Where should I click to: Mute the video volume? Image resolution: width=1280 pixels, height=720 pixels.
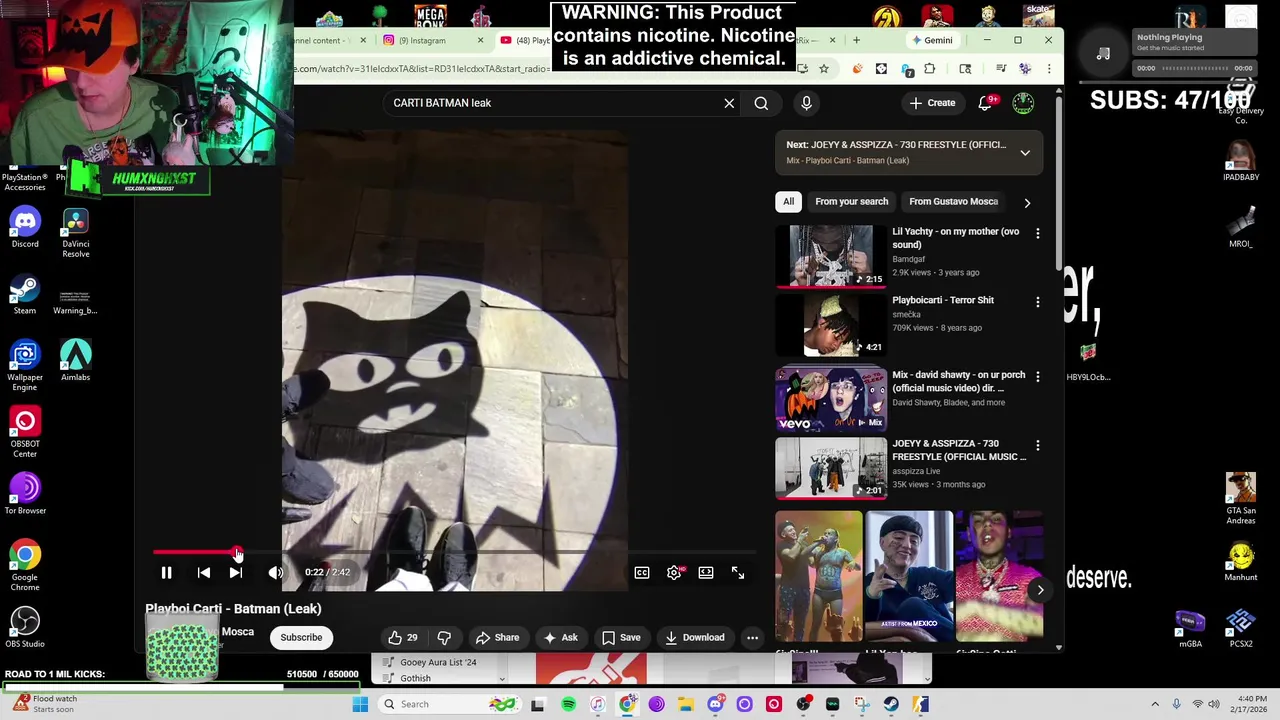275,572
